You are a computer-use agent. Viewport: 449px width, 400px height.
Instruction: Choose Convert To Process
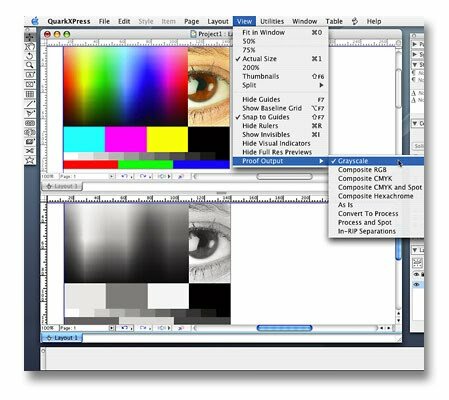[376, 213]
